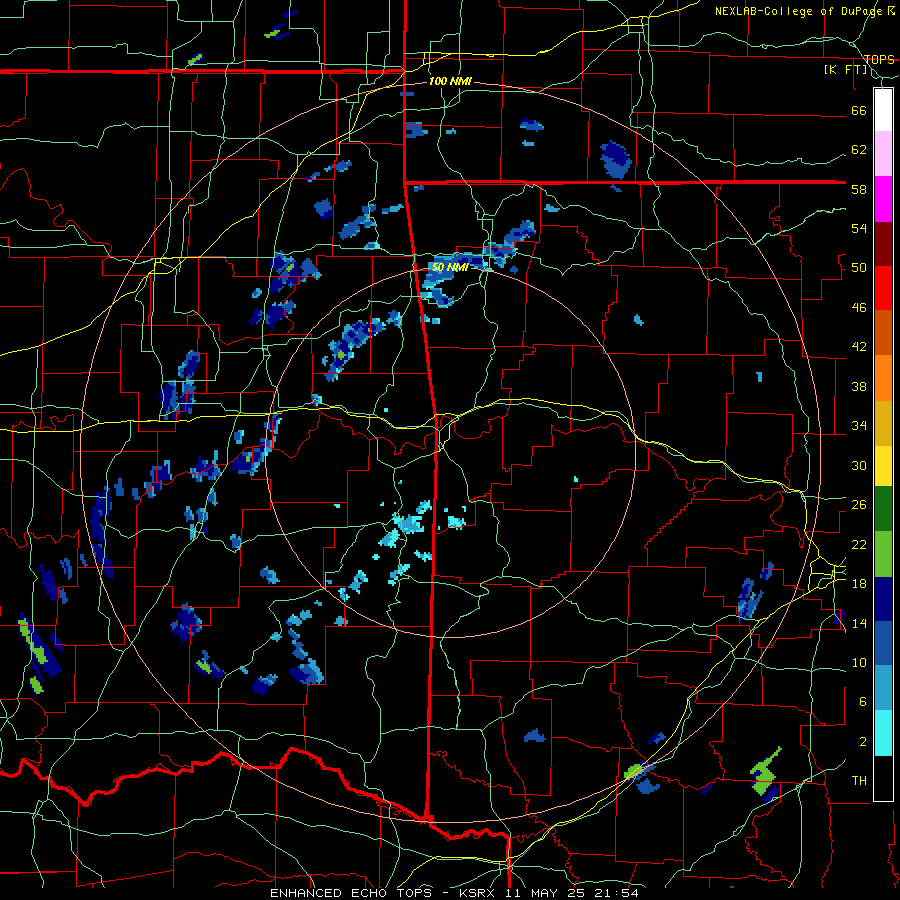Click the "42" legend value
Image resolution: width=900 pixels, height=900 pixels.
[x=859, y=347]
